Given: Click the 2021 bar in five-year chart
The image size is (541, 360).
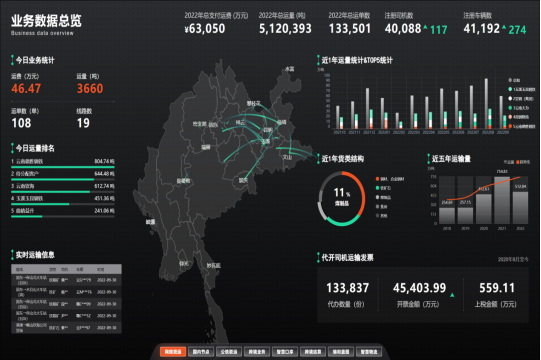Looking at the screenshot, I should coord(502,200).
